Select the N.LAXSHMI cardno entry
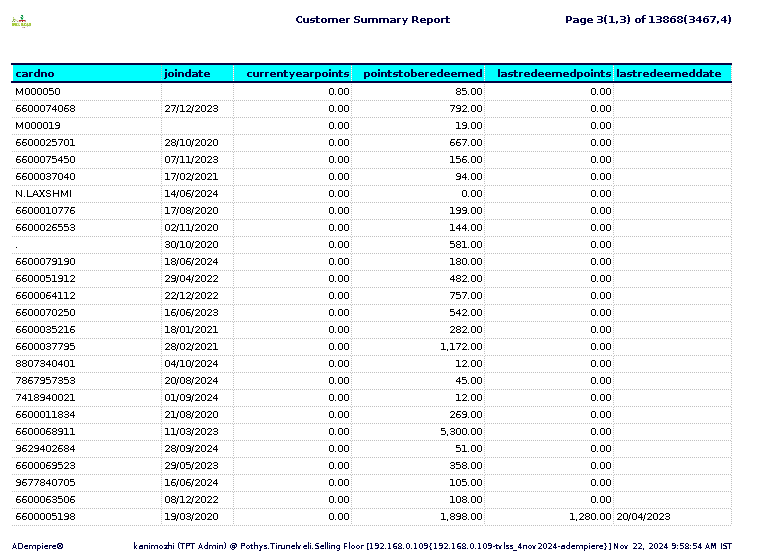This screenshot has width=760, height=557. tap(43, 193)
